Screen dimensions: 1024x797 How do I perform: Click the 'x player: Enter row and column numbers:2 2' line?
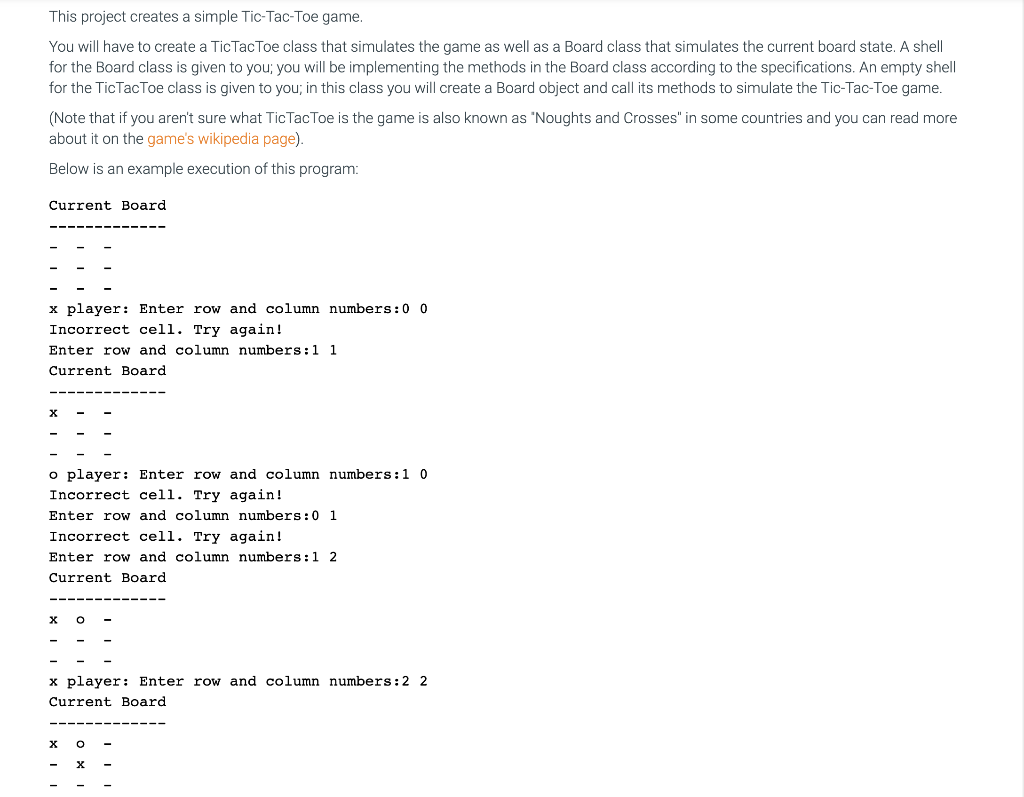pyautogui.click(x=238, y=681)
